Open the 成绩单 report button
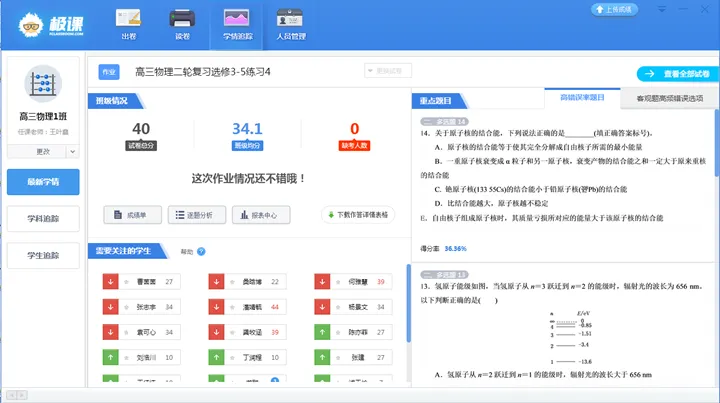720x403 pixels. 133,215
